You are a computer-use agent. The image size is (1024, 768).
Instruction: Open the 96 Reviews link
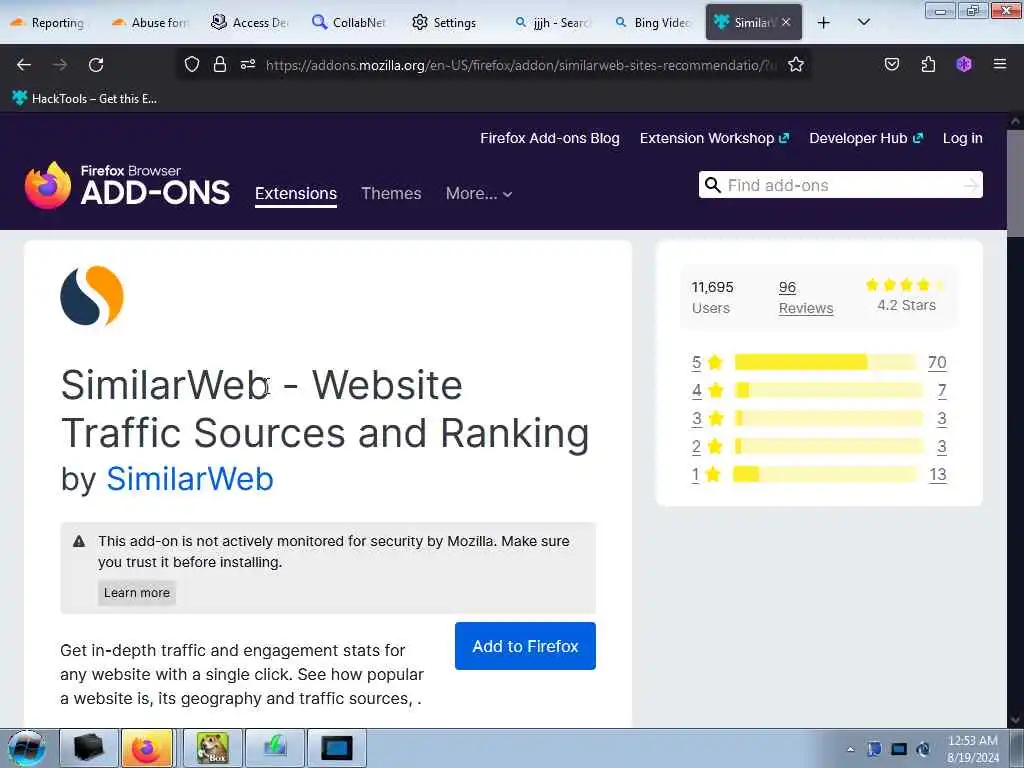(806, 297)
